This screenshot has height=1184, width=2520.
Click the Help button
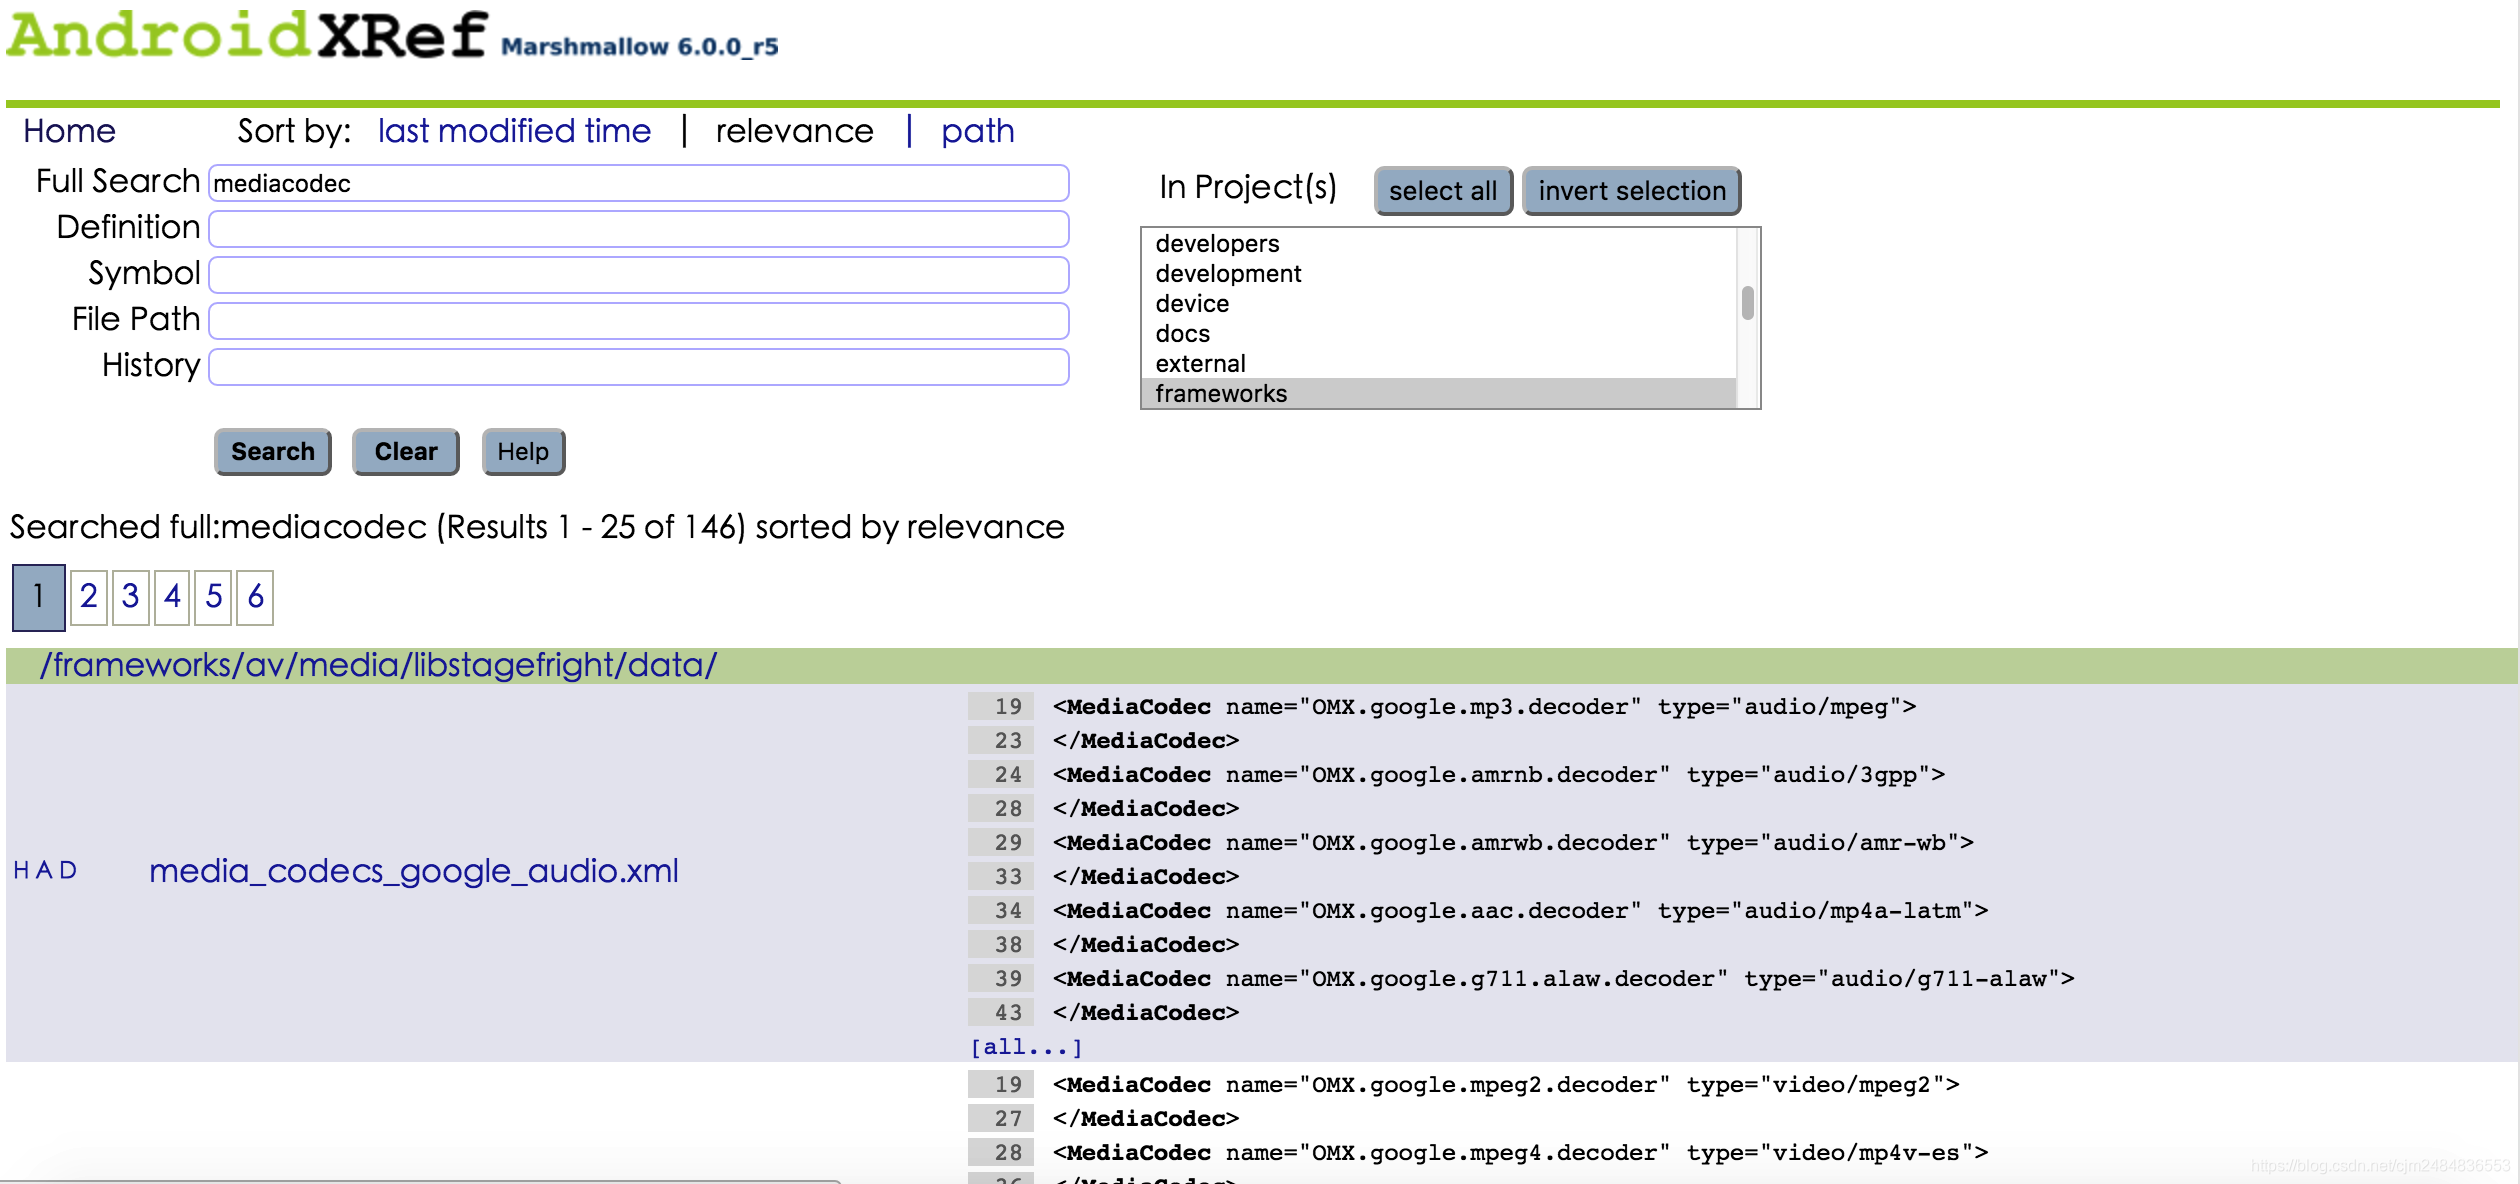coord(522,451)
